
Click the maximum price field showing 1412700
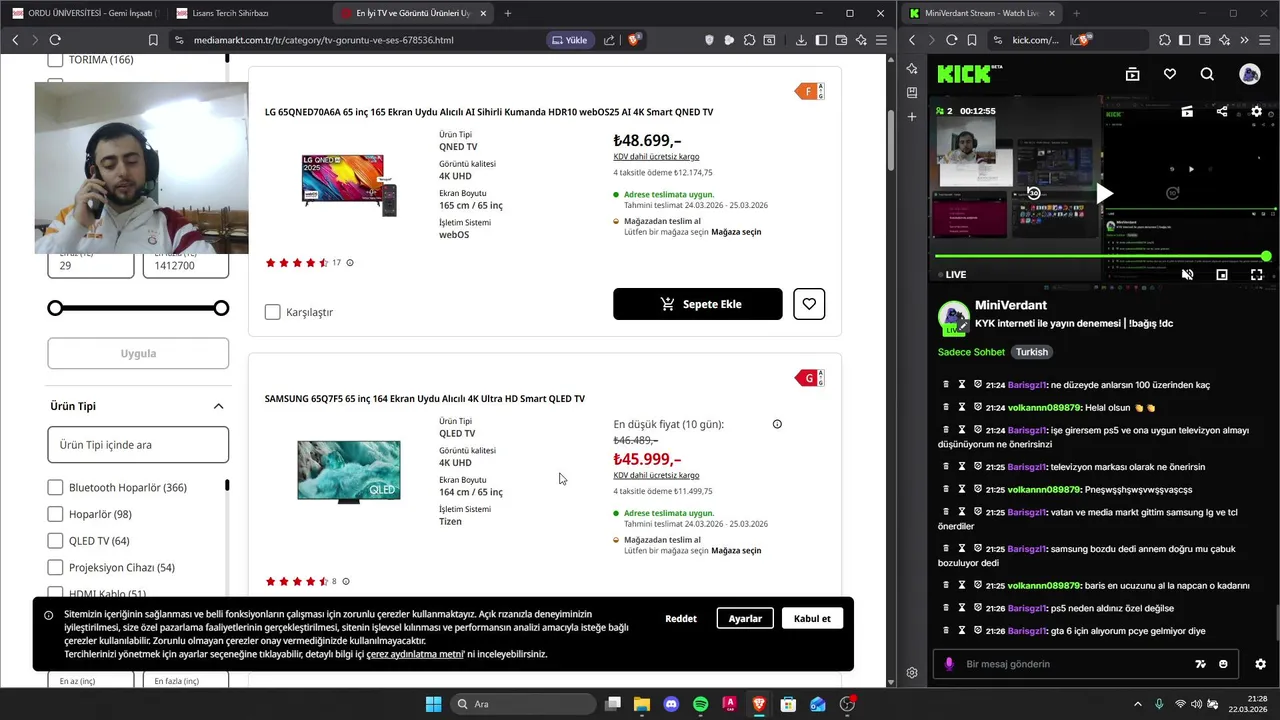coord(186,265)
